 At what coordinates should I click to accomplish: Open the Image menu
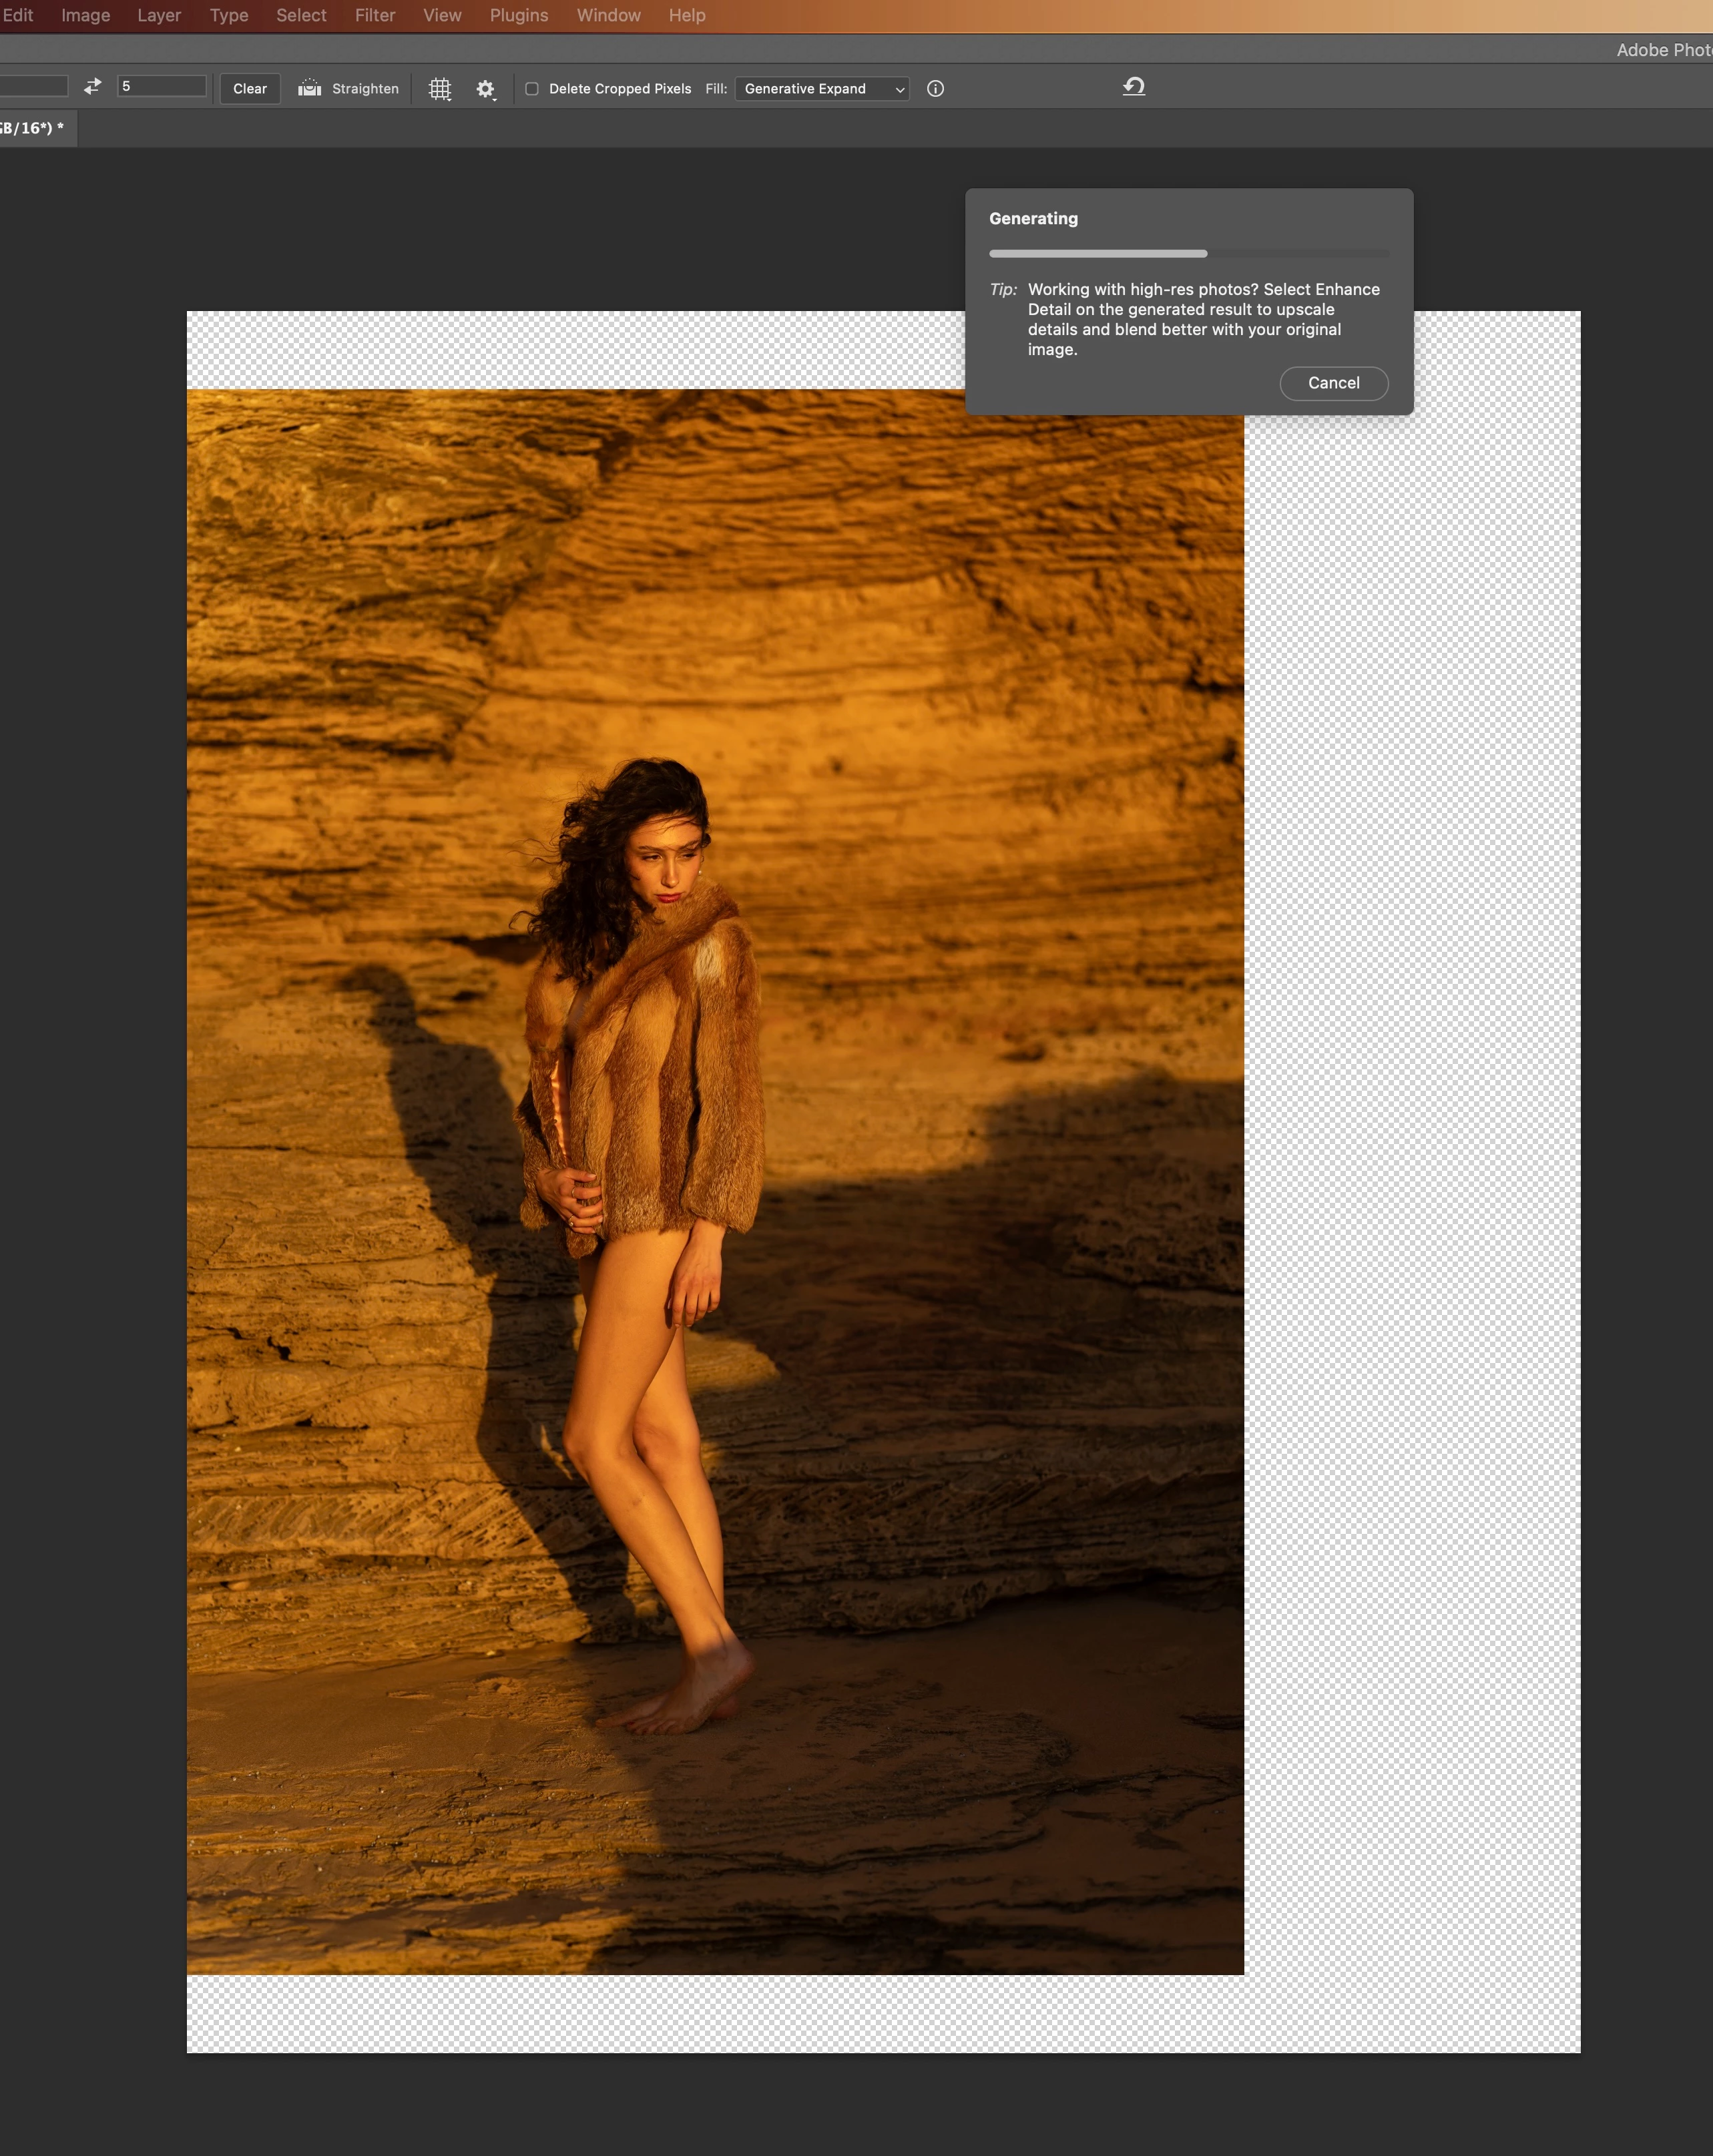tap(85, 15)
